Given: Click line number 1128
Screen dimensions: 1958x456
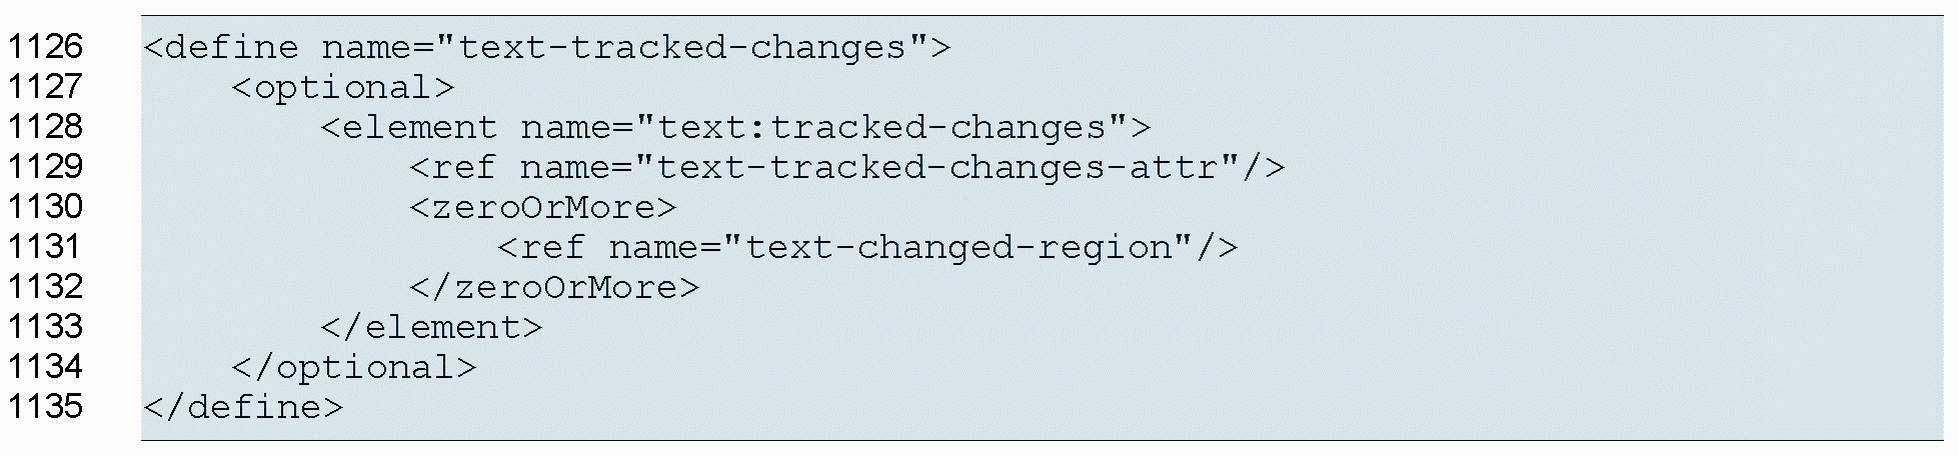Looking at the screenshot, I should click(45, 127).
